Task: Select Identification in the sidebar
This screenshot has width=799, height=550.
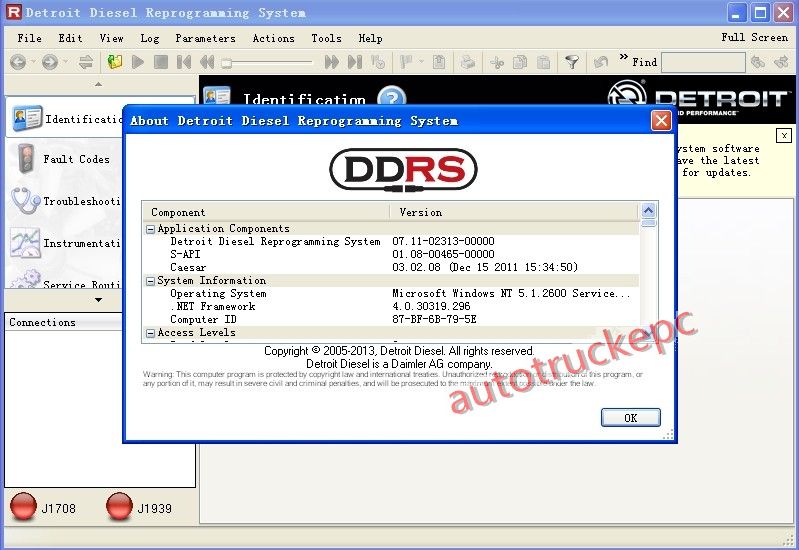Action: [x=64, y=118]
